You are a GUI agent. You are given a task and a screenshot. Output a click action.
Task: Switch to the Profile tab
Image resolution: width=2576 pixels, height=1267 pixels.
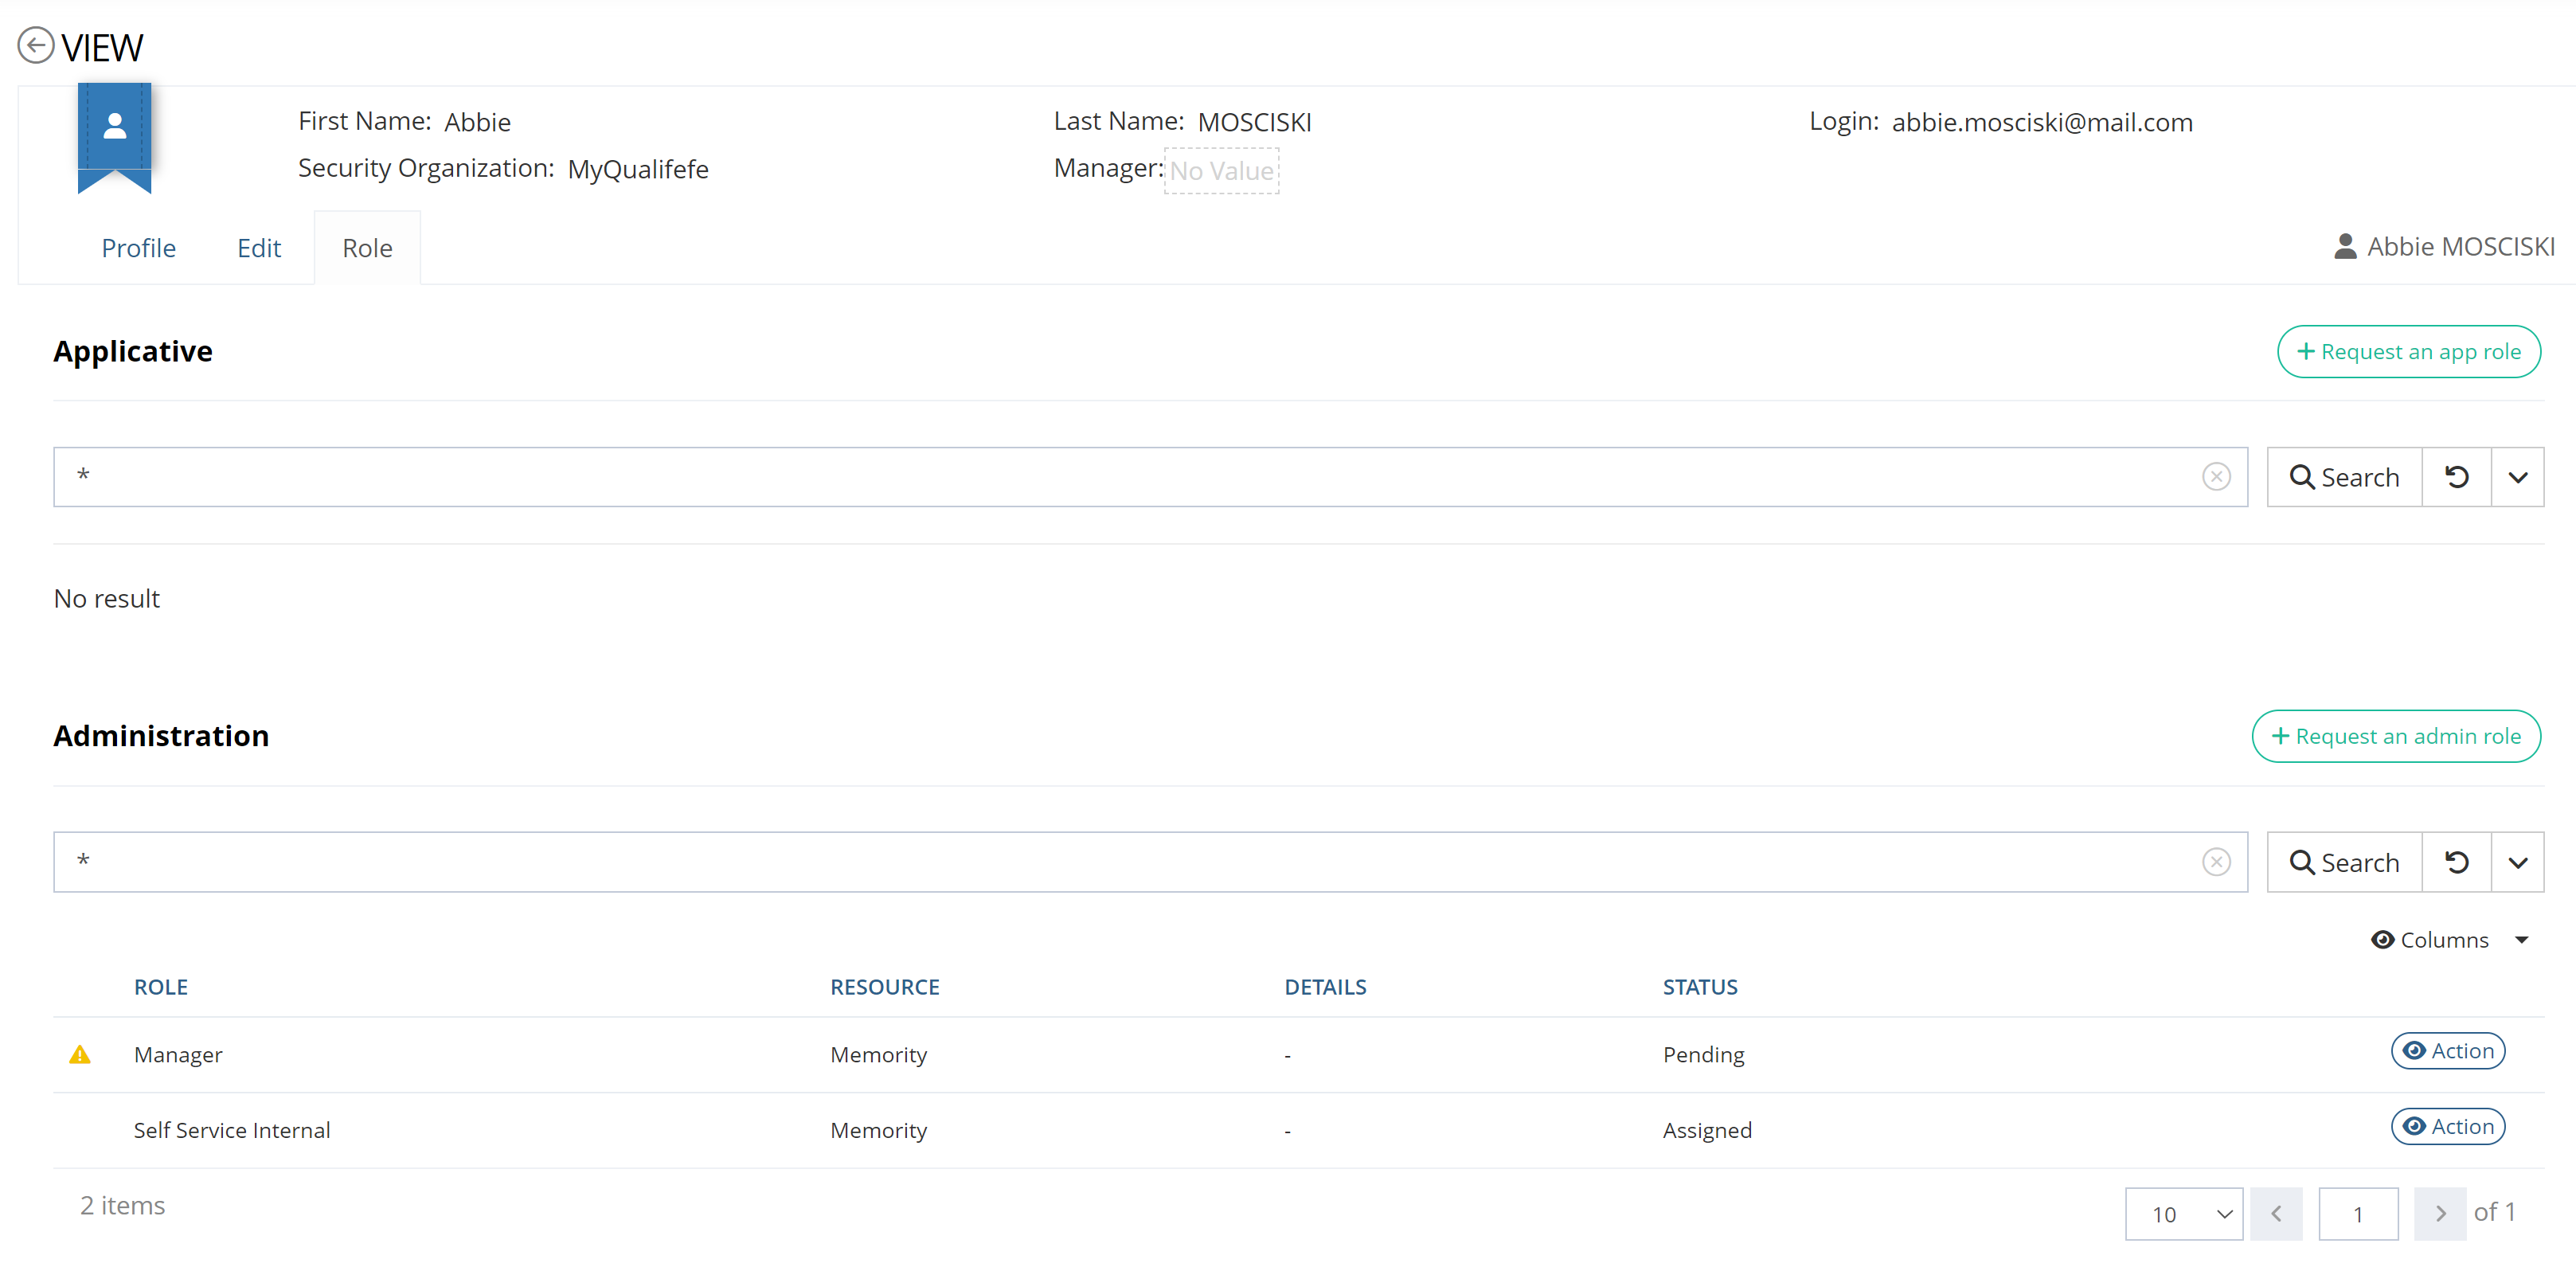[138, 248]
